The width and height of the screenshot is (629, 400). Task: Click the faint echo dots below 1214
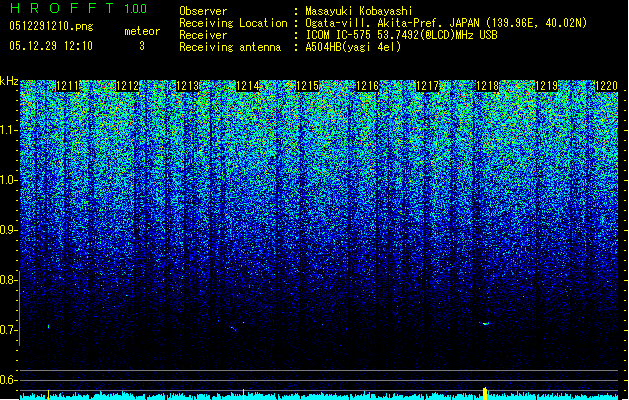pyautogui.click(x=236, y=326)
